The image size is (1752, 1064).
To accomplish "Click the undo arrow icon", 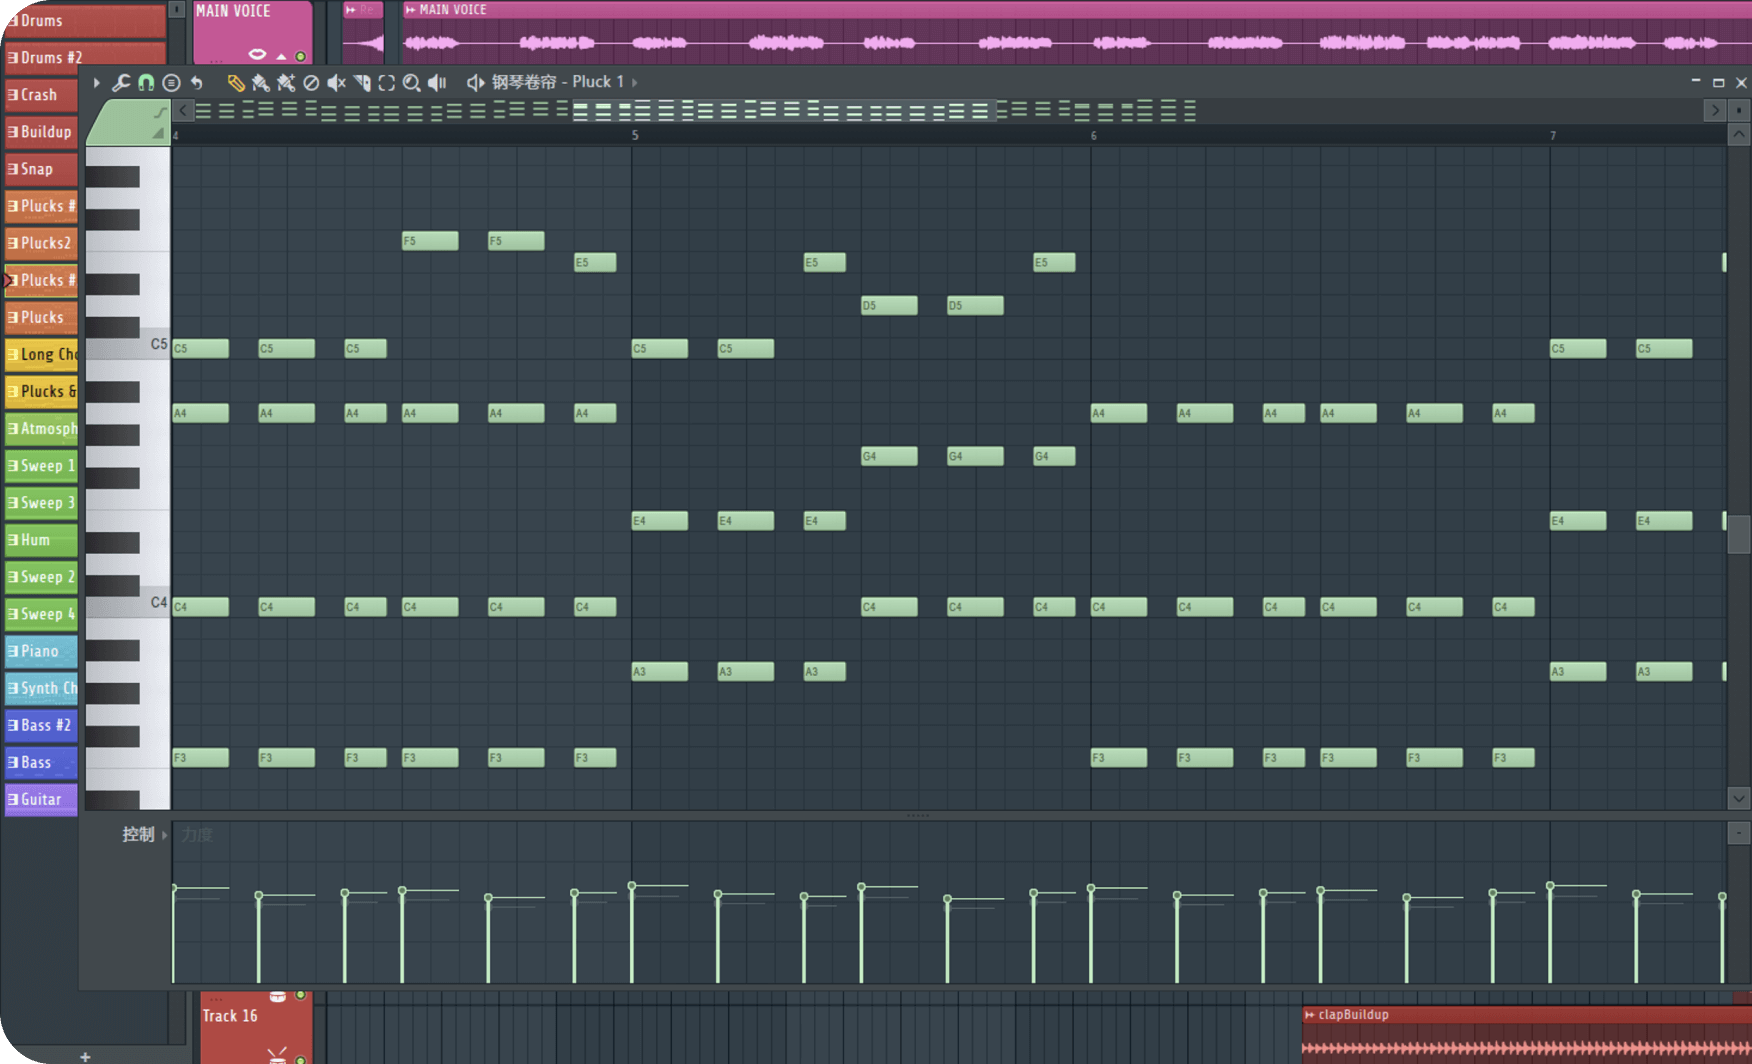I will [x=197, y=82].
